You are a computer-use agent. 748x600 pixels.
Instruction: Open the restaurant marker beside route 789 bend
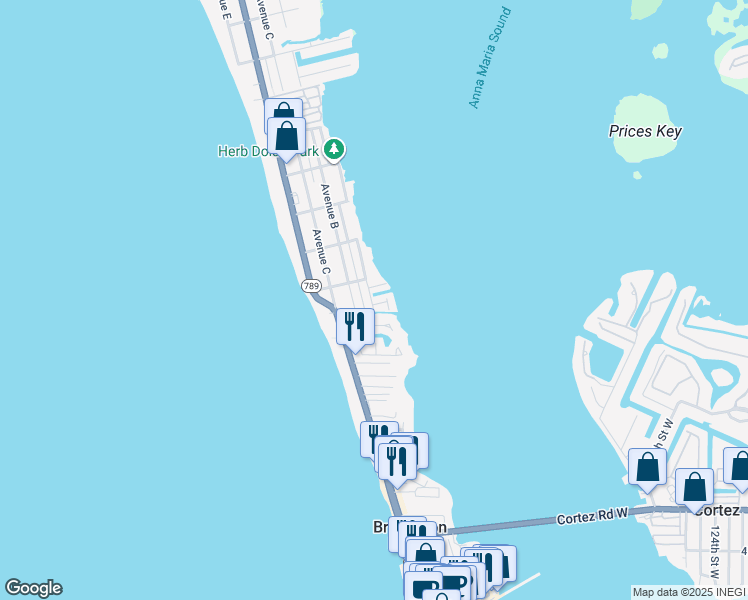point(355,329)
